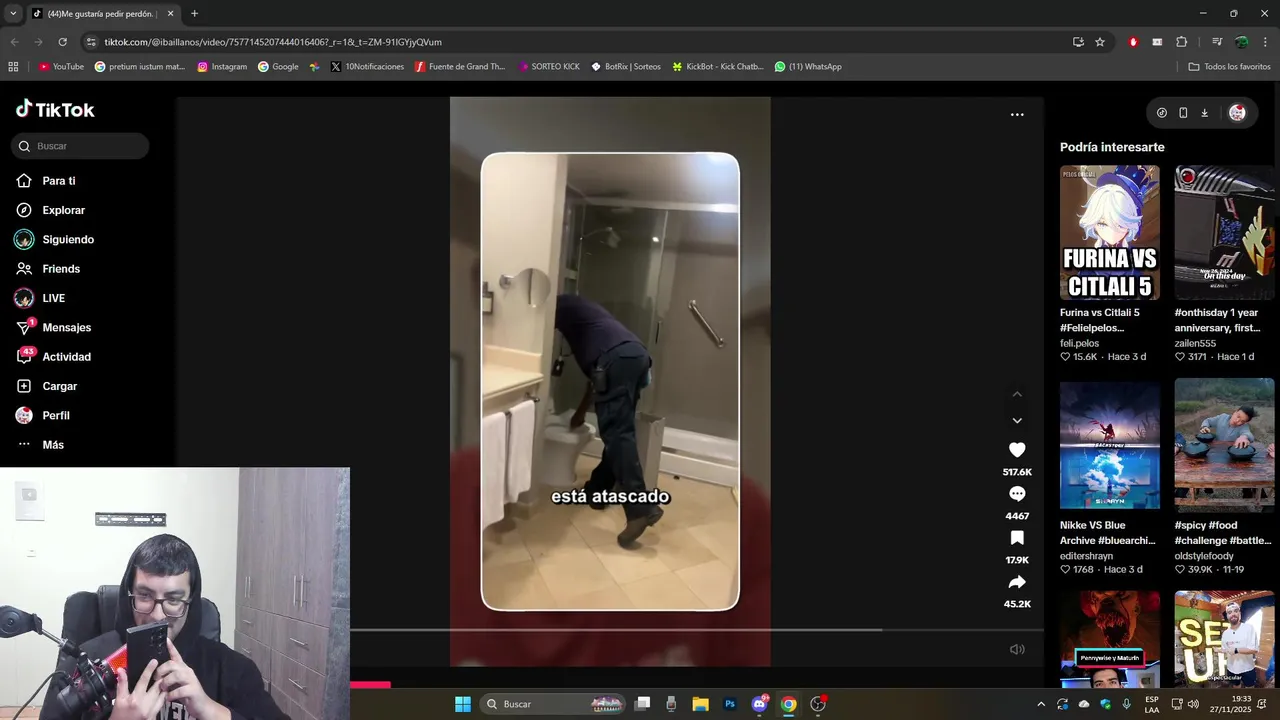The width and height of the screenshot is (1280, 720).
Task: Focus the TikTok Buscar search field
Action: point(81,146)
